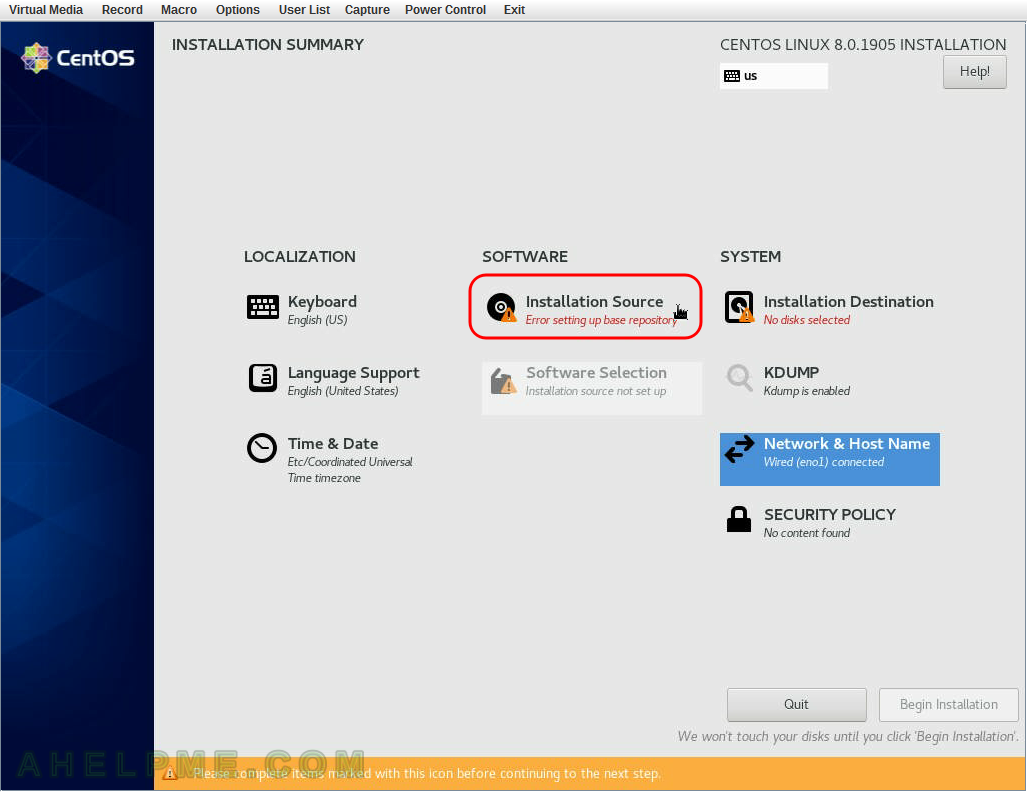
Task: Open the Capture menu
Action: 367,10
